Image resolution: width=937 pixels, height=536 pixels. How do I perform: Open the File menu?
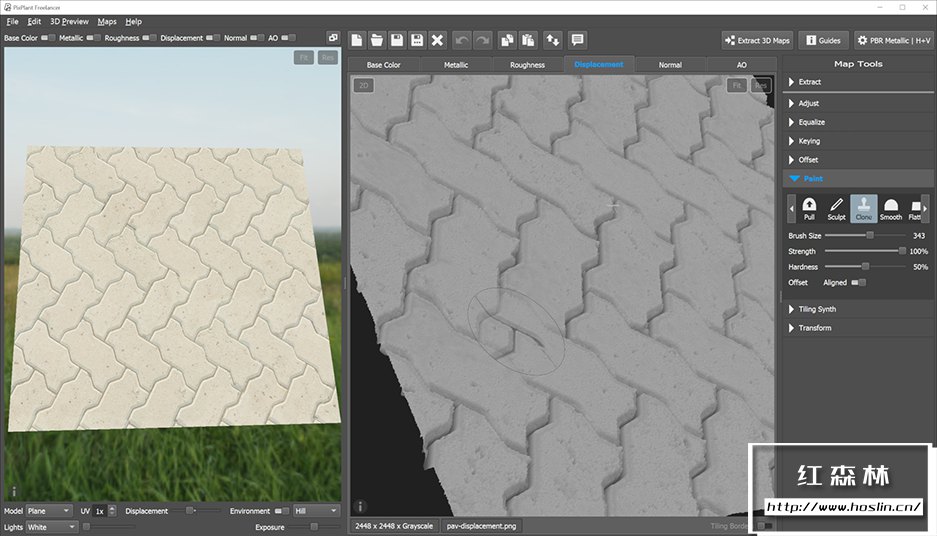coord(13,22)
